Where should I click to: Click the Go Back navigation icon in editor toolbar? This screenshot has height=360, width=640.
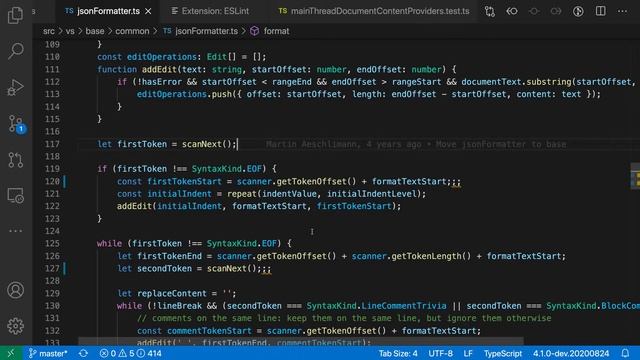(512, 11)
